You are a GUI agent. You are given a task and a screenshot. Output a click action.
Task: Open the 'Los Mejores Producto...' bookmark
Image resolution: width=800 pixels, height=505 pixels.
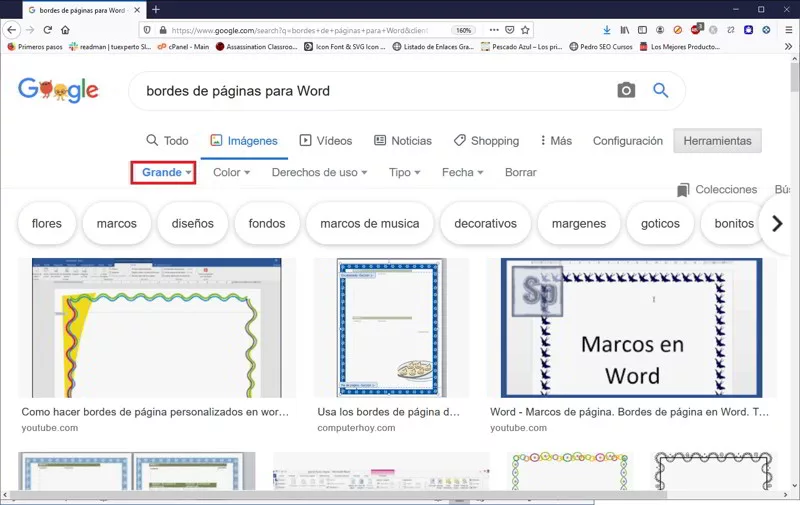click(680, 46)
